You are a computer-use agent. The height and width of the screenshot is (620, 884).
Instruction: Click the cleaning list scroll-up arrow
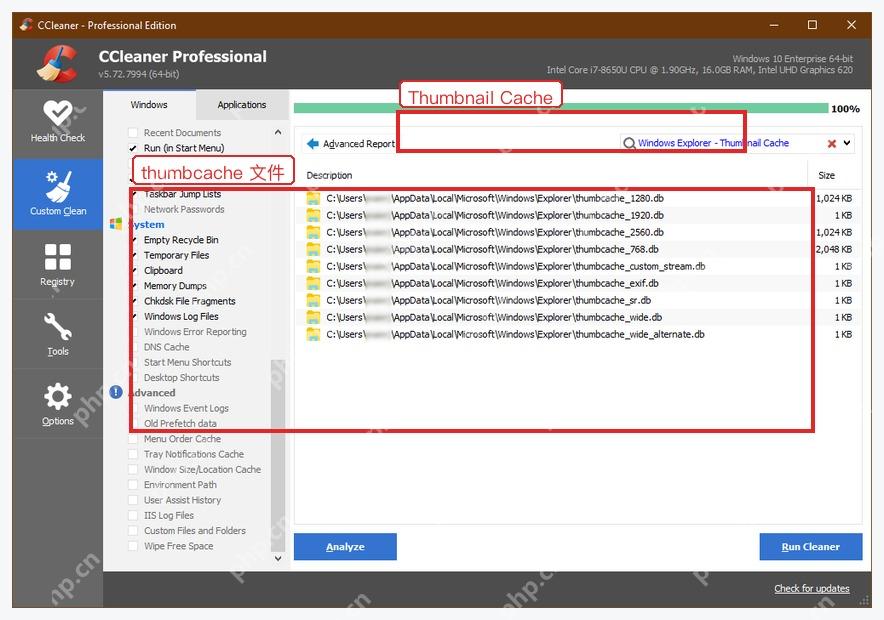(278, 132)
